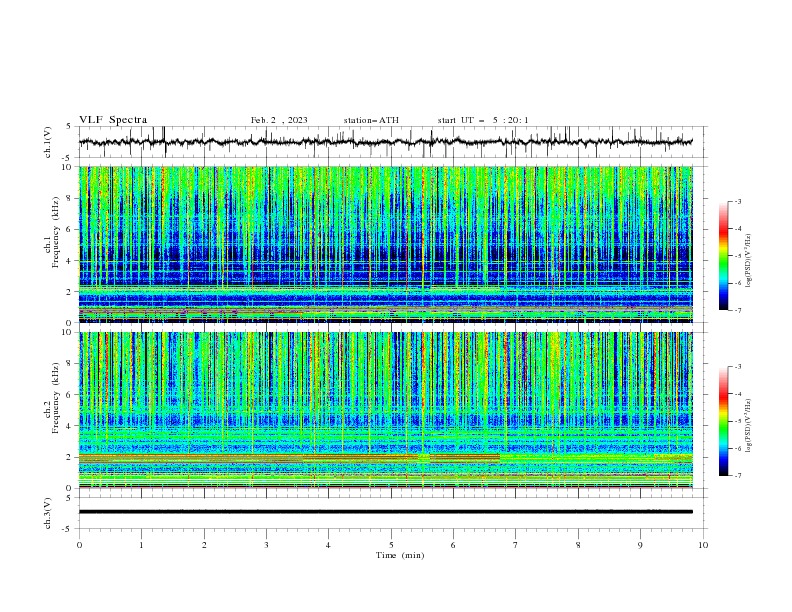792x612 pixels.
Task: Click the "Time (min)" x-axis label
Action: pos(400,555)
